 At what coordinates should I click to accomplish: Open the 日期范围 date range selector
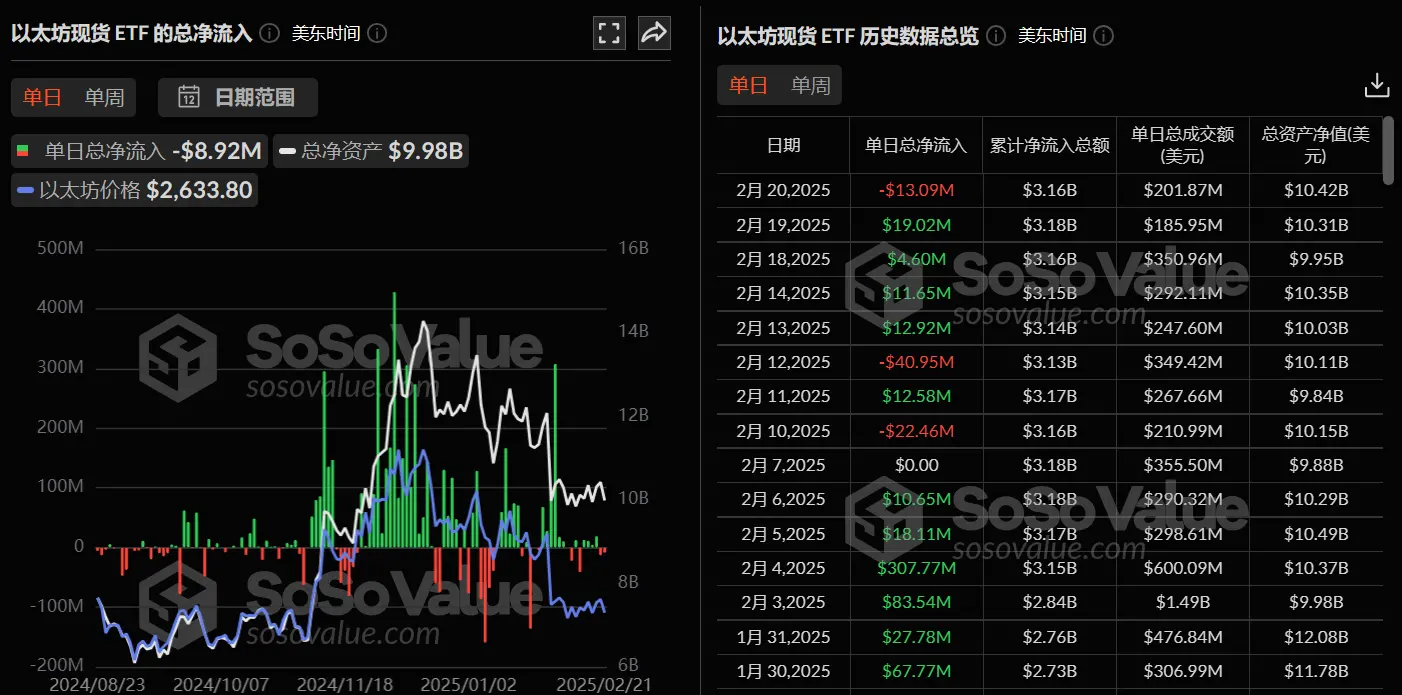click(237, 98)
